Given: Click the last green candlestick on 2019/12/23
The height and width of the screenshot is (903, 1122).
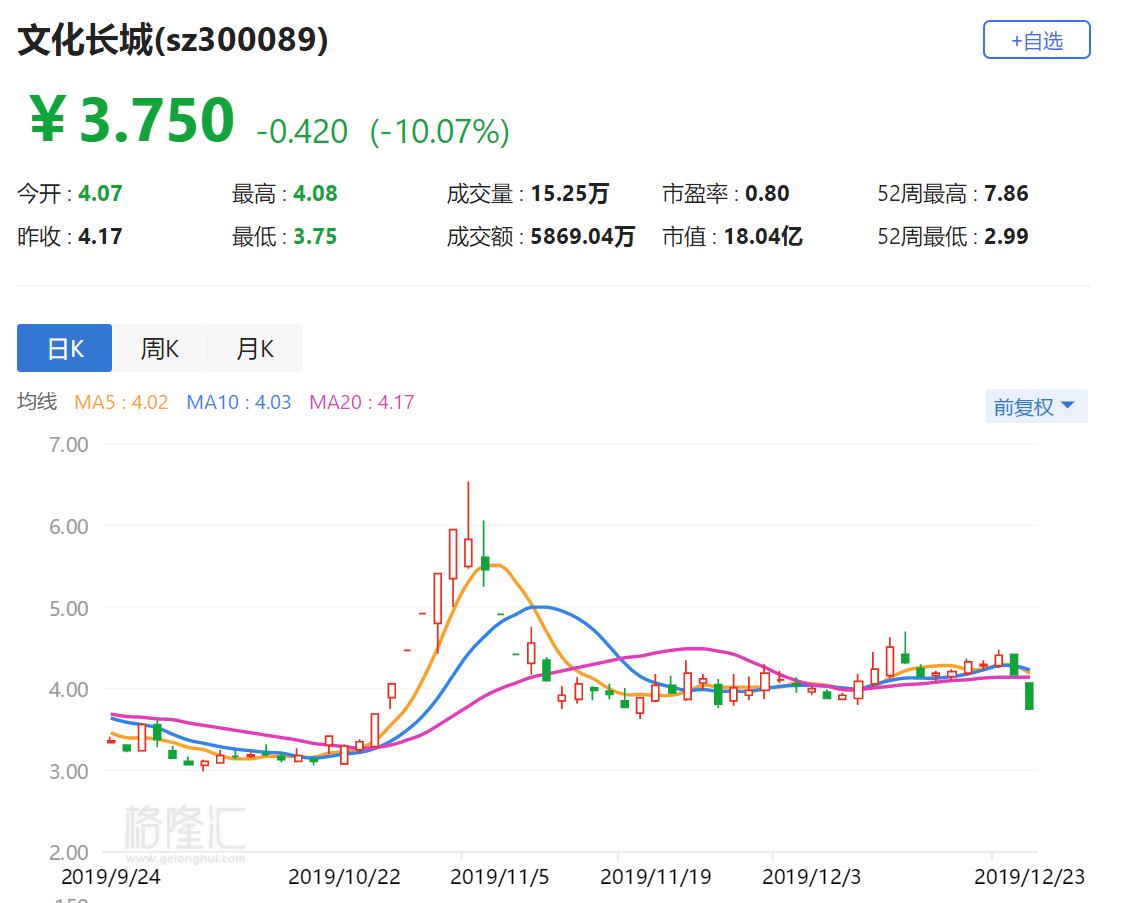Looking at the screenshot, I should pyautogui.click(x=1030, y=695).
